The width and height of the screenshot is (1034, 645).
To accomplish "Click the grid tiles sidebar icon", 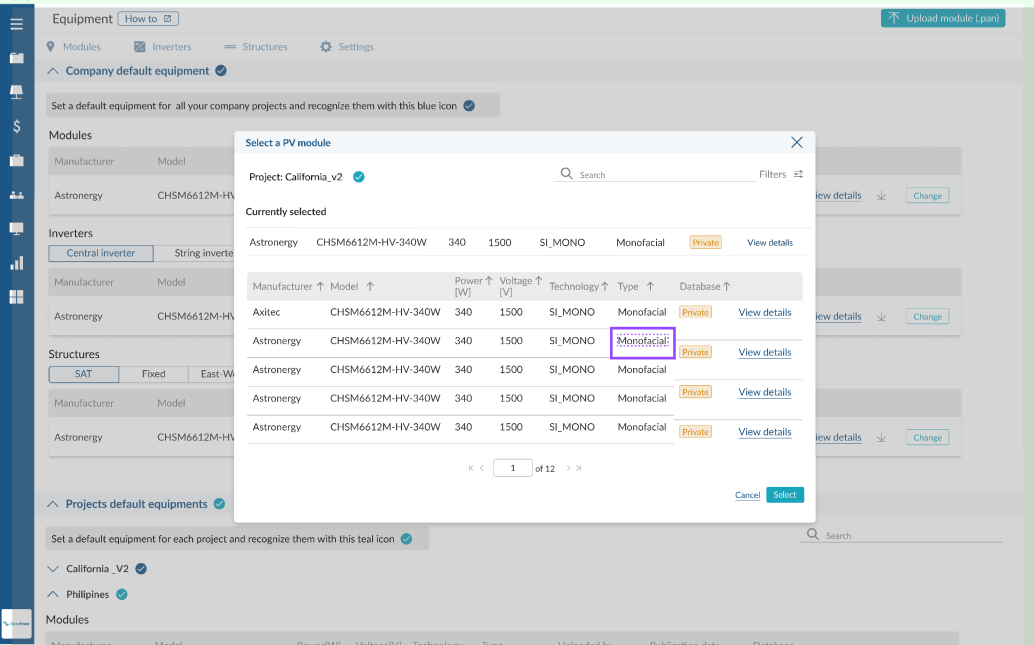I will click(16, 297).
